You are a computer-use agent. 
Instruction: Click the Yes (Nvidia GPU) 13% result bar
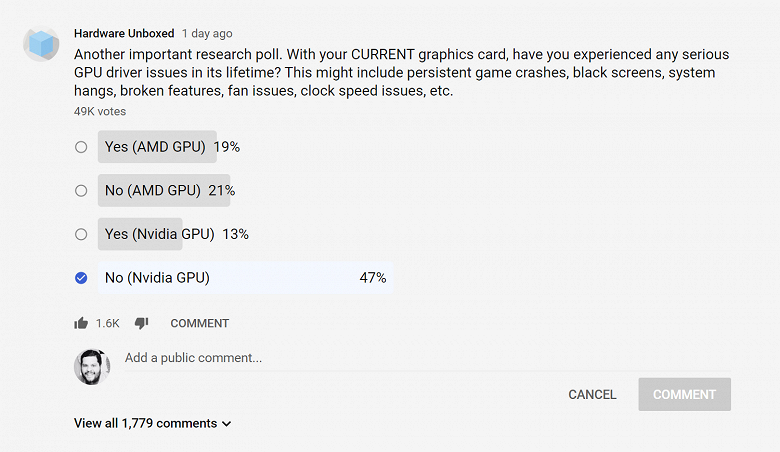tap(140, 234)
